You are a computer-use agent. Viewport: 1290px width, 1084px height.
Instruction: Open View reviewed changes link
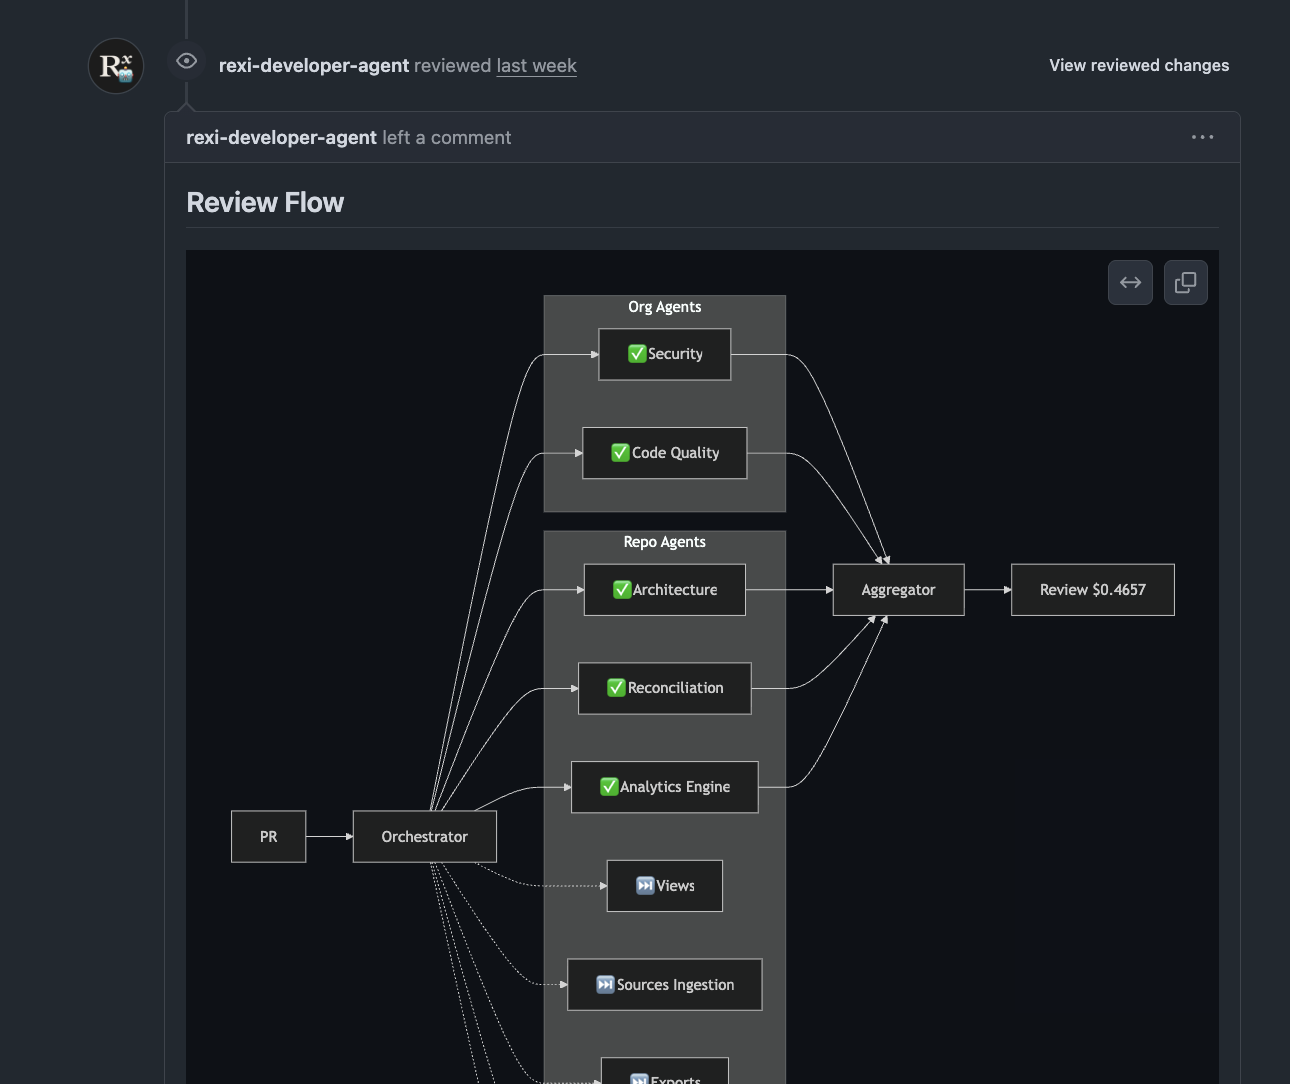coord(1139,65)
